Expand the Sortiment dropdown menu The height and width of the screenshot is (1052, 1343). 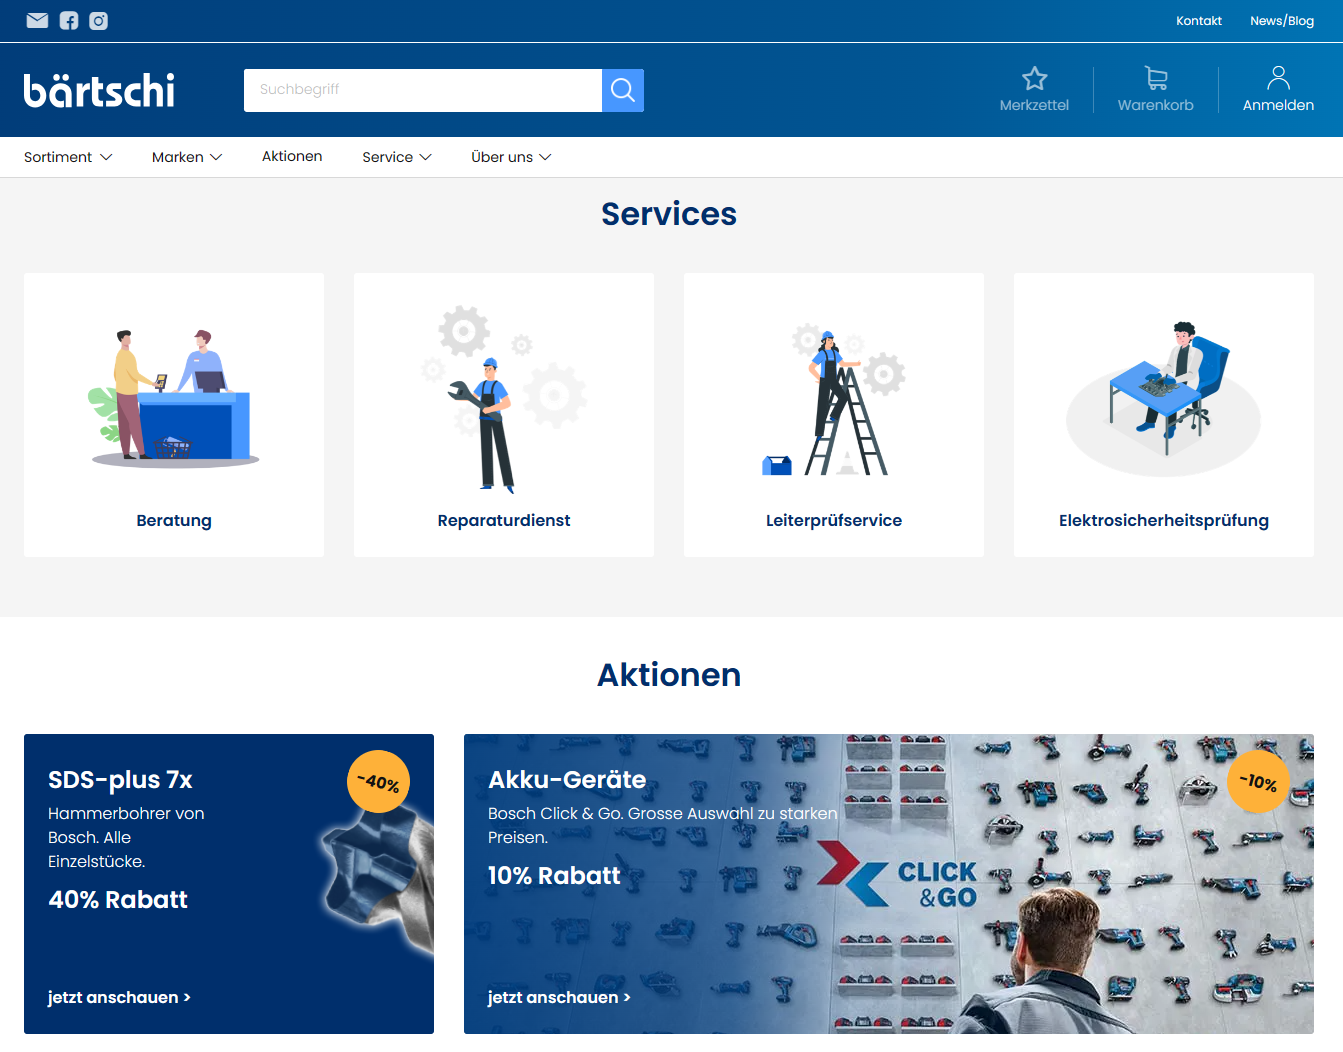68,157
